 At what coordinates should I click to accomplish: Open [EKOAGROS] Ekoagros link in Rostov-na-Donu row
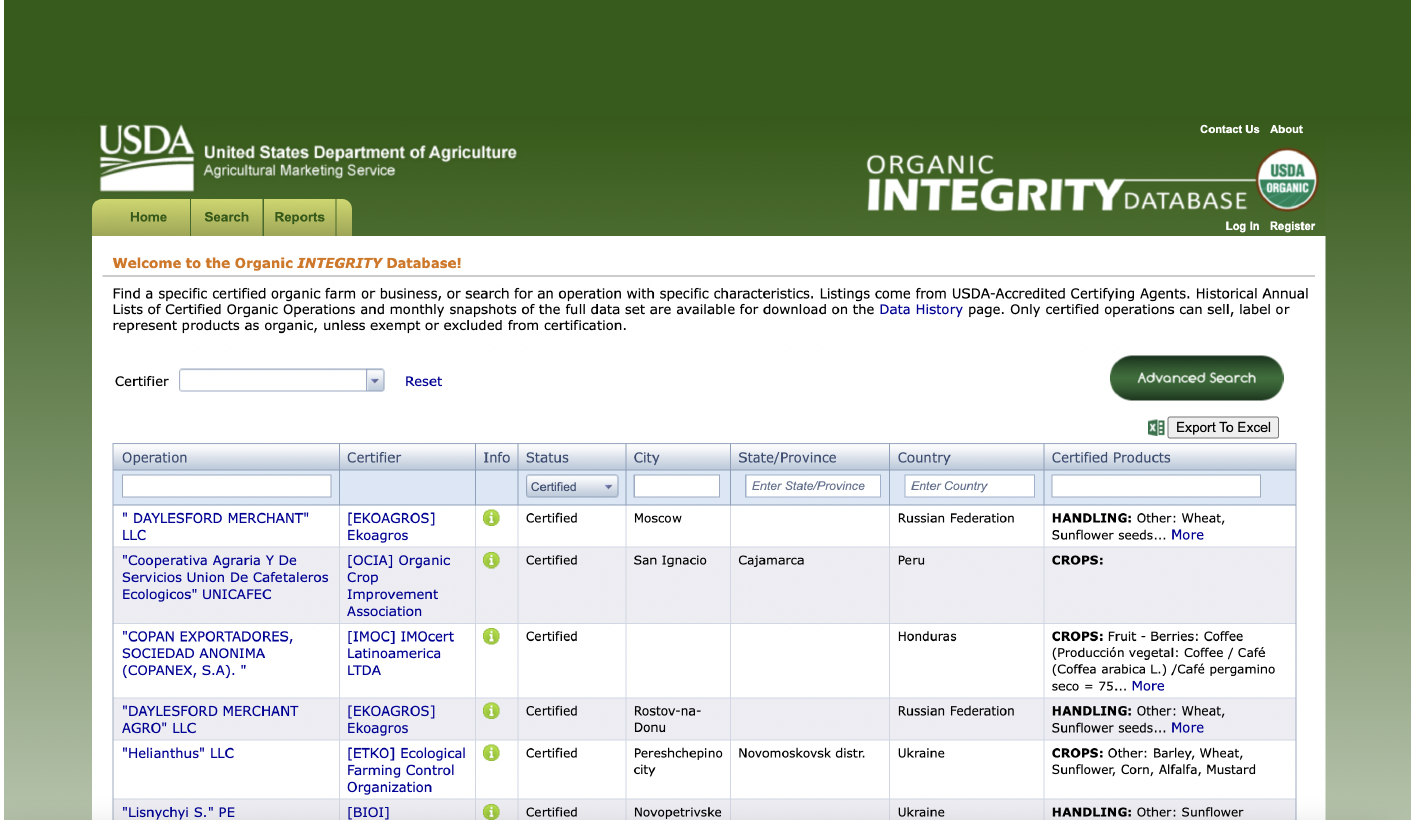click(x=391, y=719)
